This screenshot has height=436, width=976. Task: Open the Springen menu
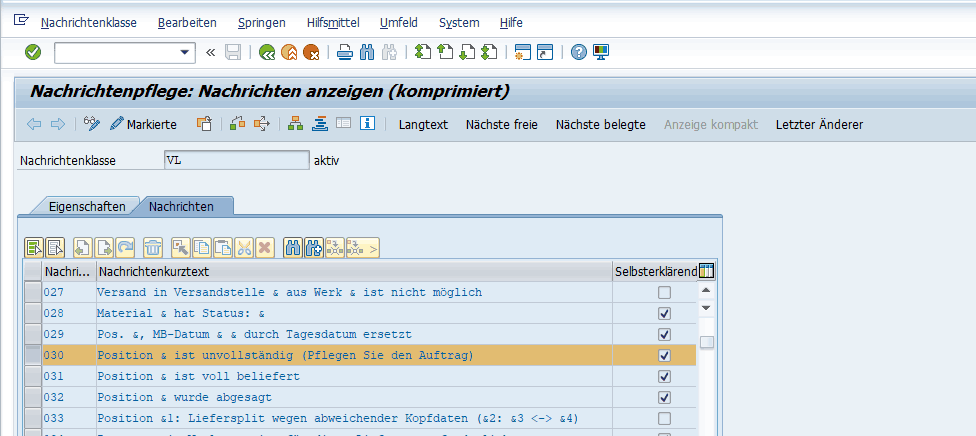coord(261,22)
